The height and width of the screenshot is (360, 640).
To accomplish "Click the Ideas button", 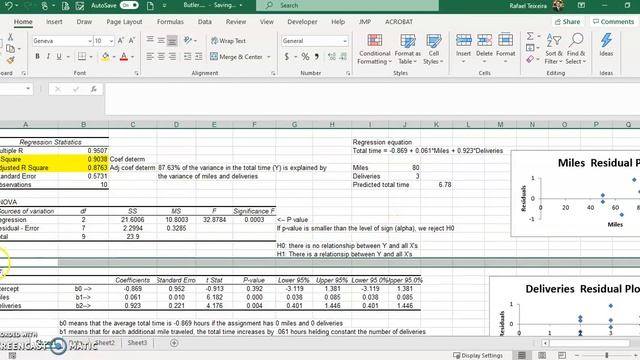I will click(606, 45).
